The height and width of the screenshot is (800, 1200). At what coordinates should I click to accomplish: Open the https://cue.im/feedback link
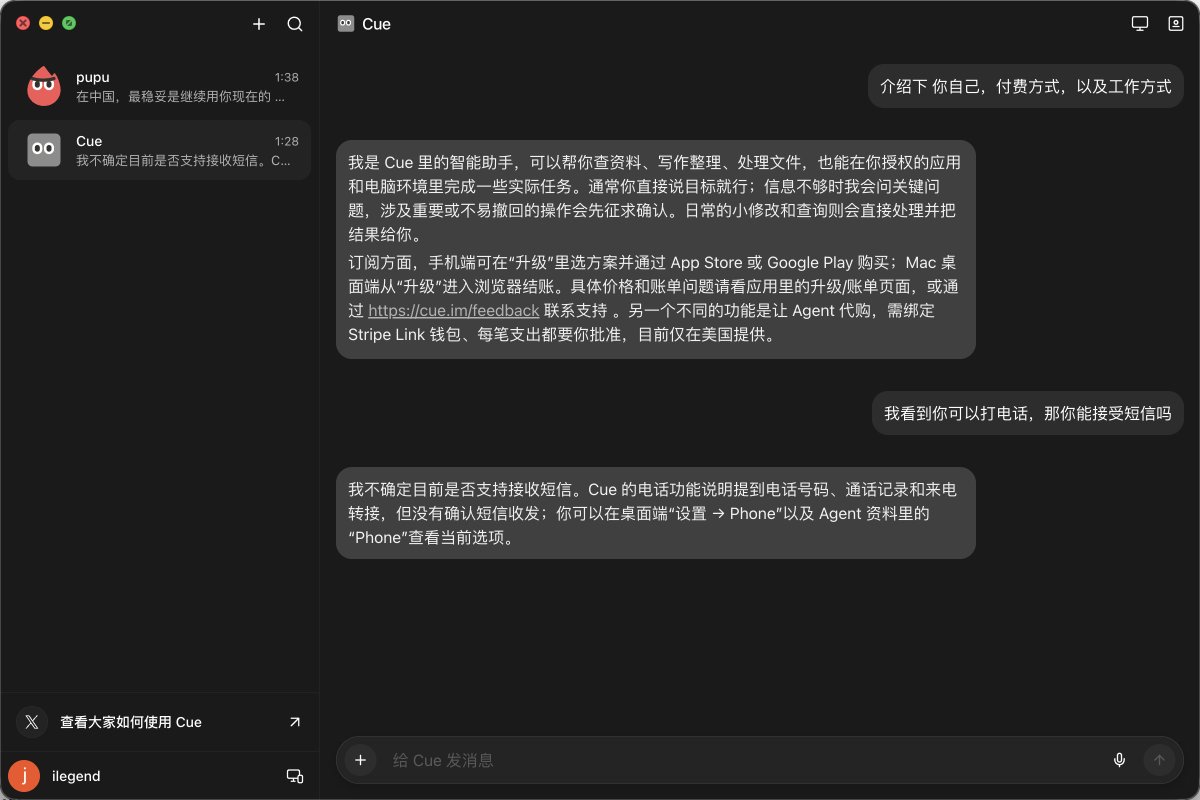tap(454, 311)
